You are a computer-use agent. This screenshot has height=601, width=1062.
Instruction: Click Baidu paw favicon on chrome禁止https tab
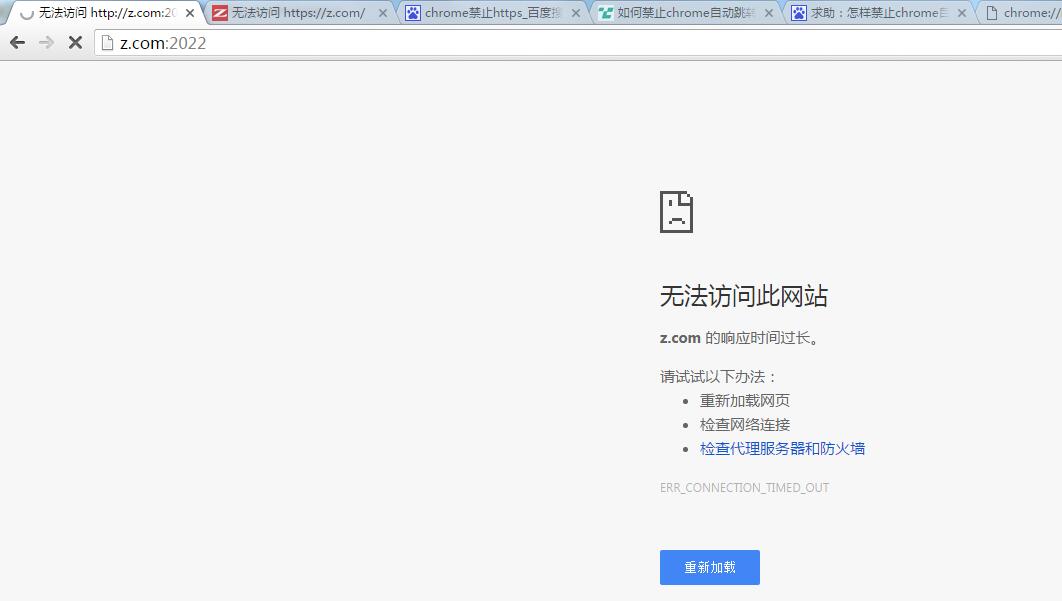[412, 13]
